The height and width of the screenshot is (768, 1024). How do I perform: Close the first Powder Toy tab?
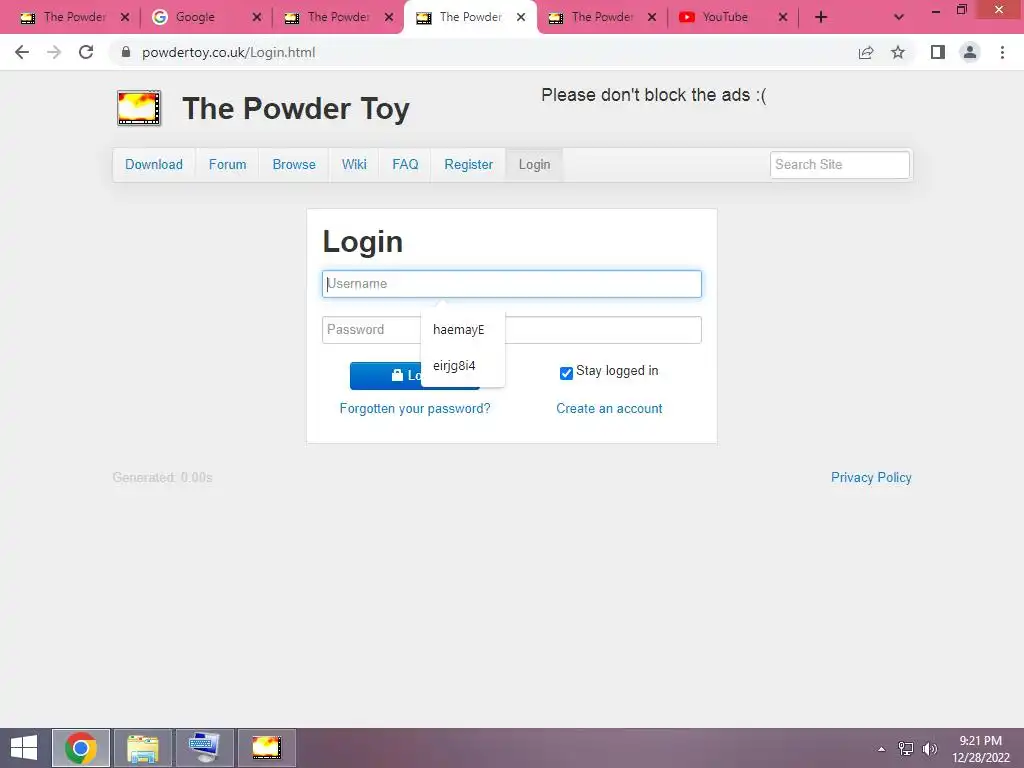click(125, 17)
